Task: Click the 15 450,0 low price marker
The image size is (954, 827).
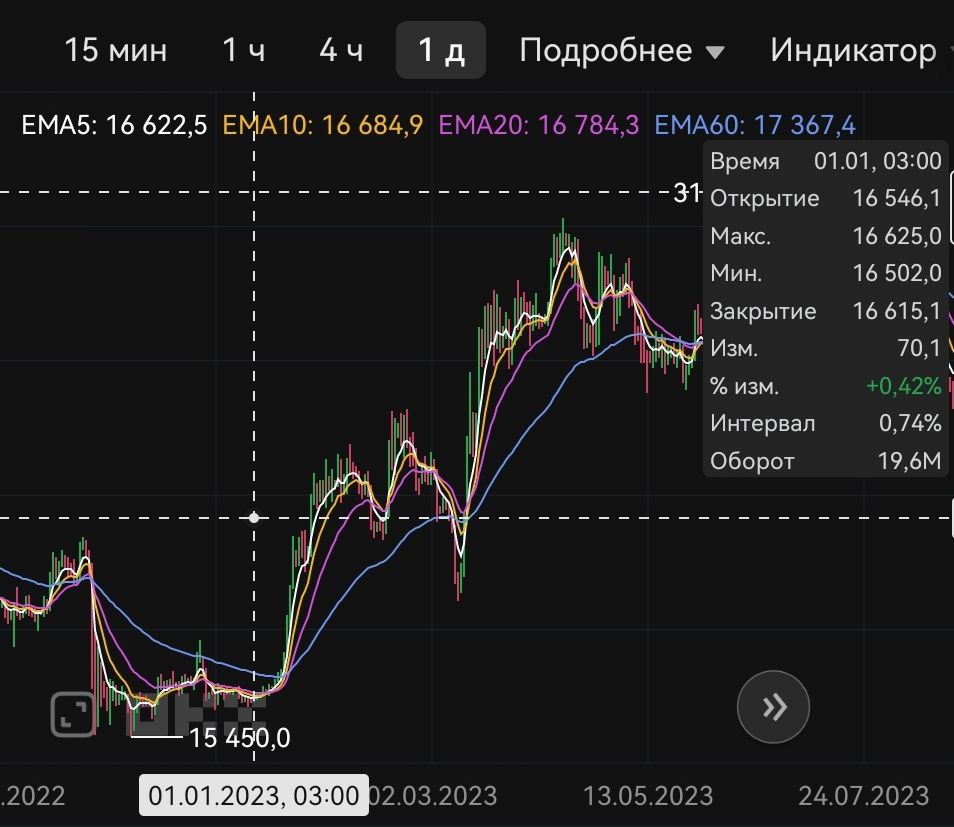Action: tap(240, 738)
